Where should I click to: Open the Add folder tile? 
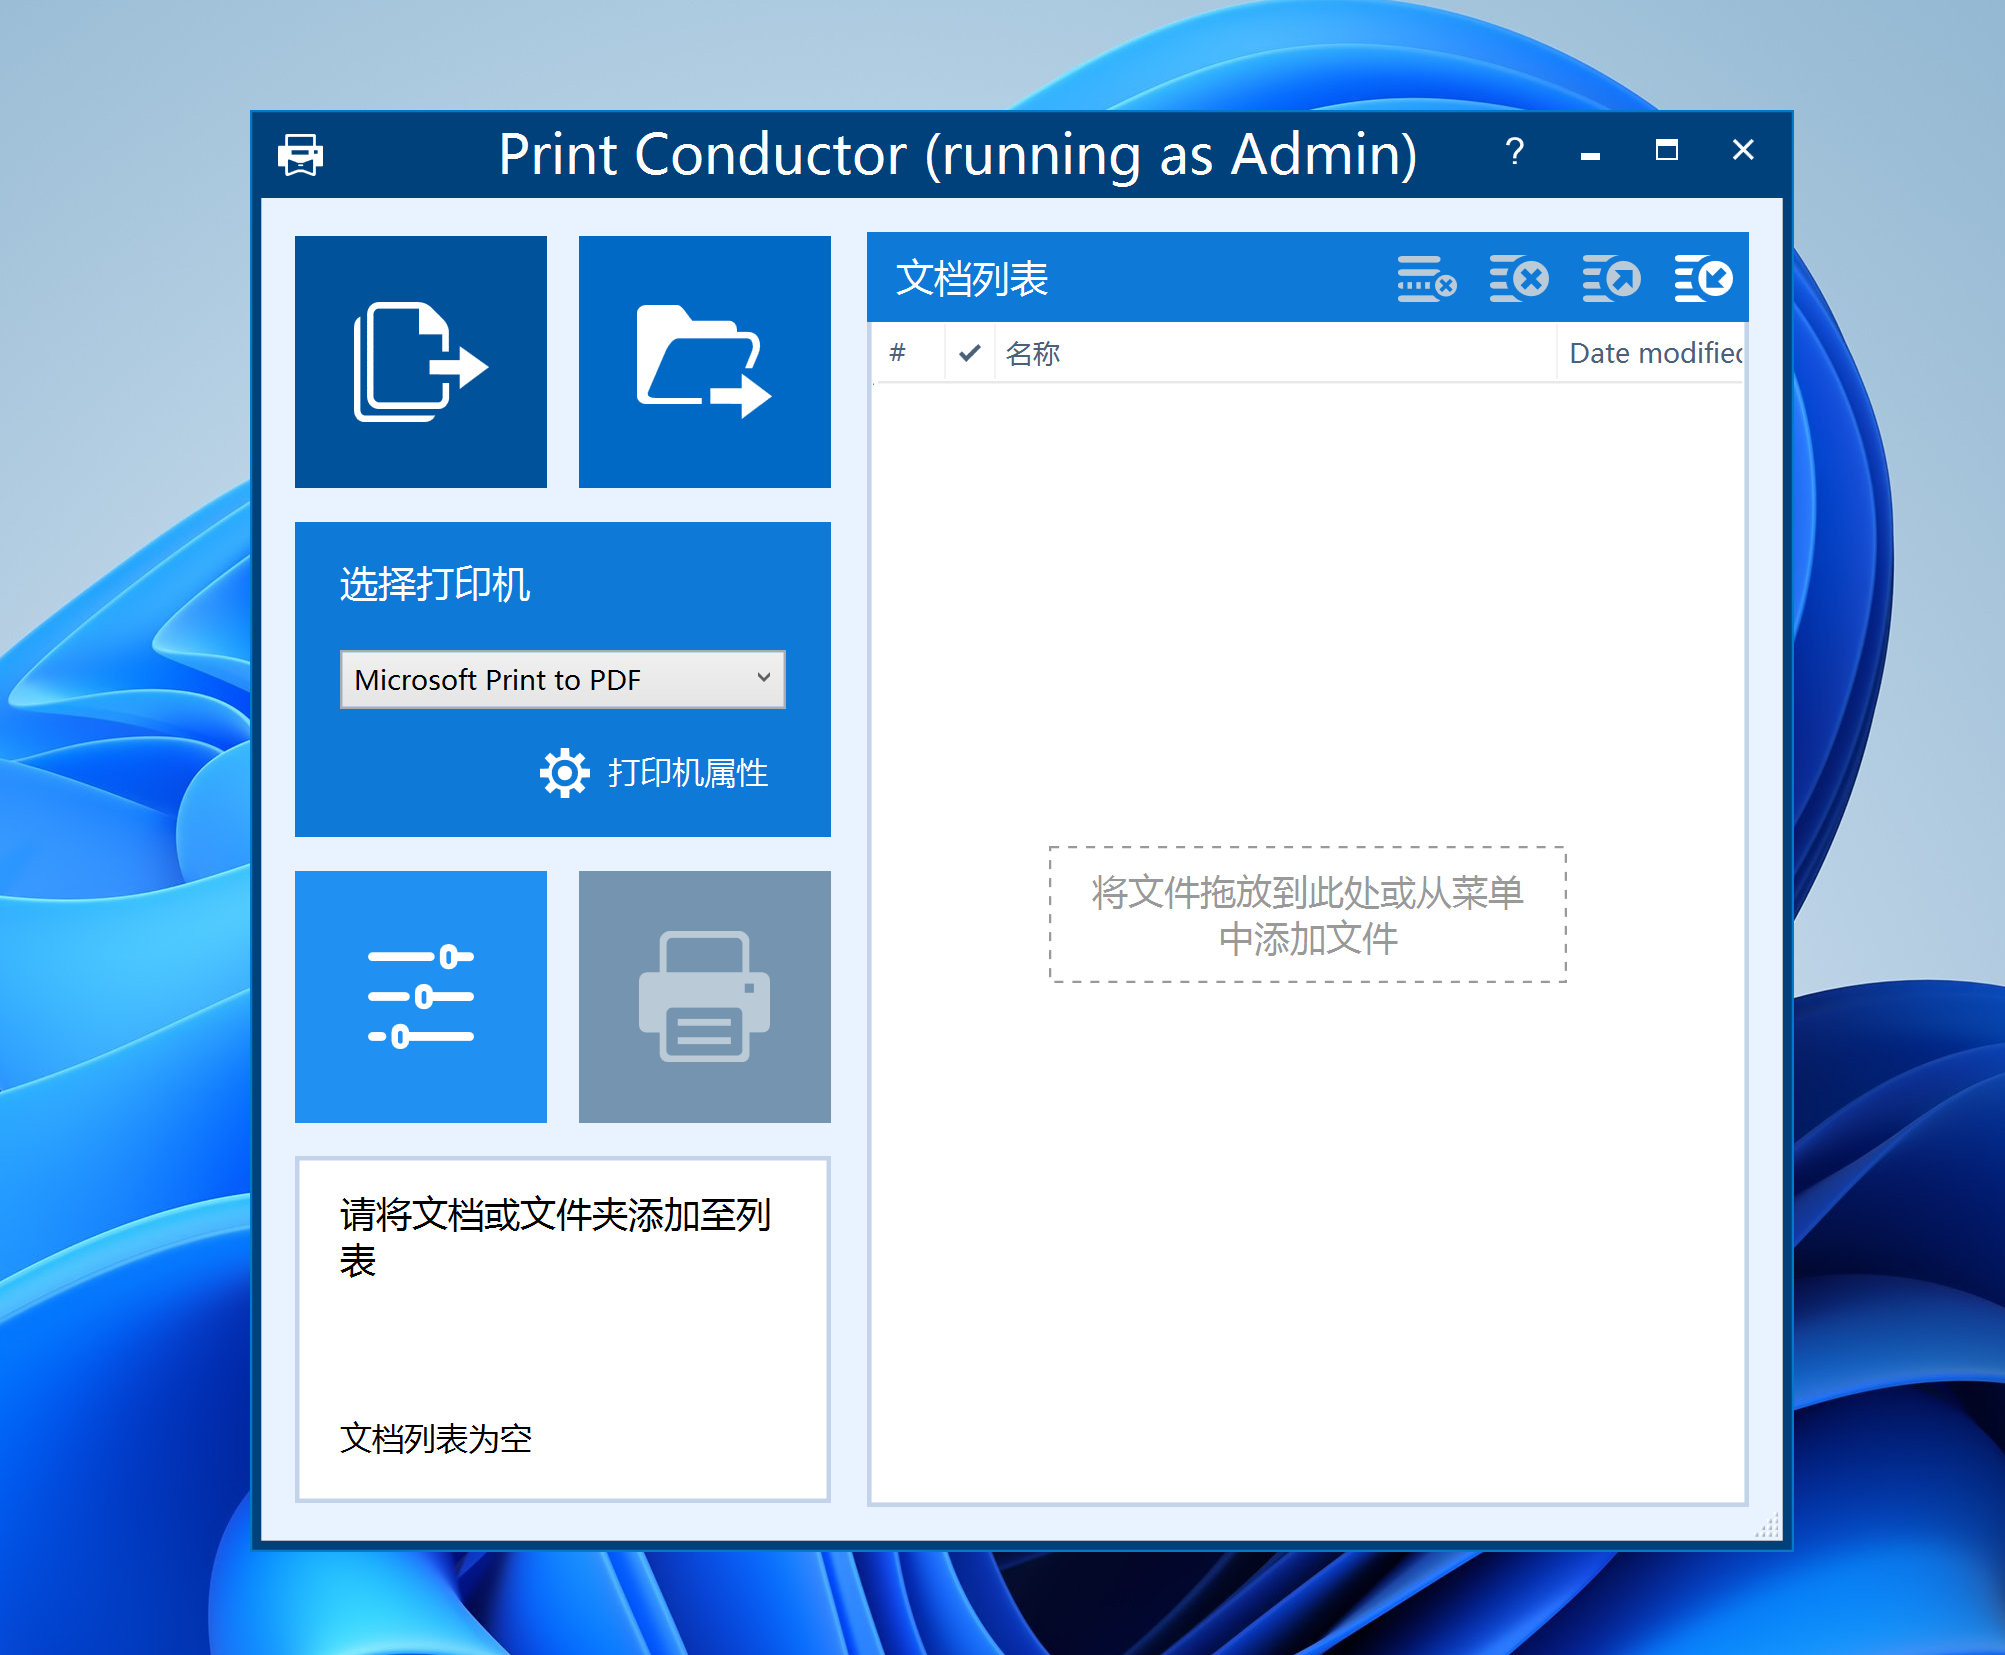tap(705, 362)
